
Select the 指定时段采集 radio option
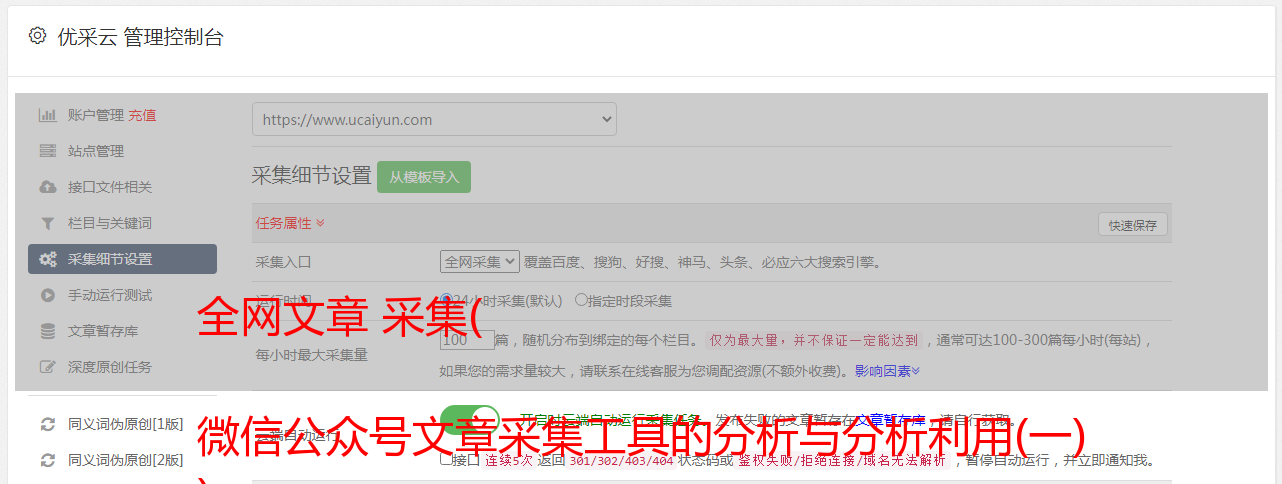tap(582, 300)
